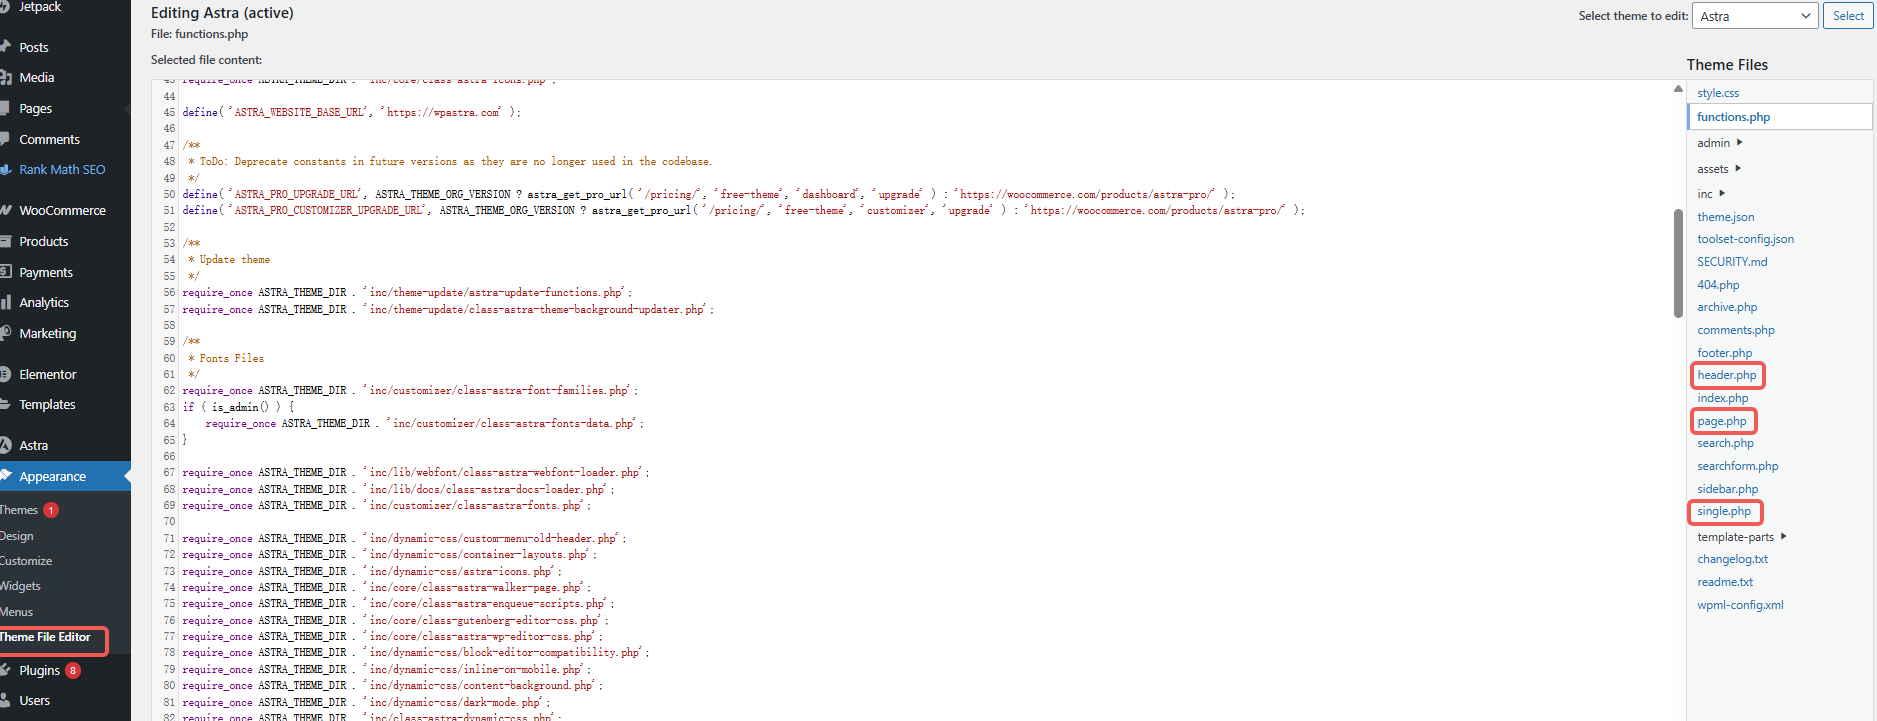Open searchform.php theme file
Viewport: 1877px width, 721px height.
point(1737,466)
